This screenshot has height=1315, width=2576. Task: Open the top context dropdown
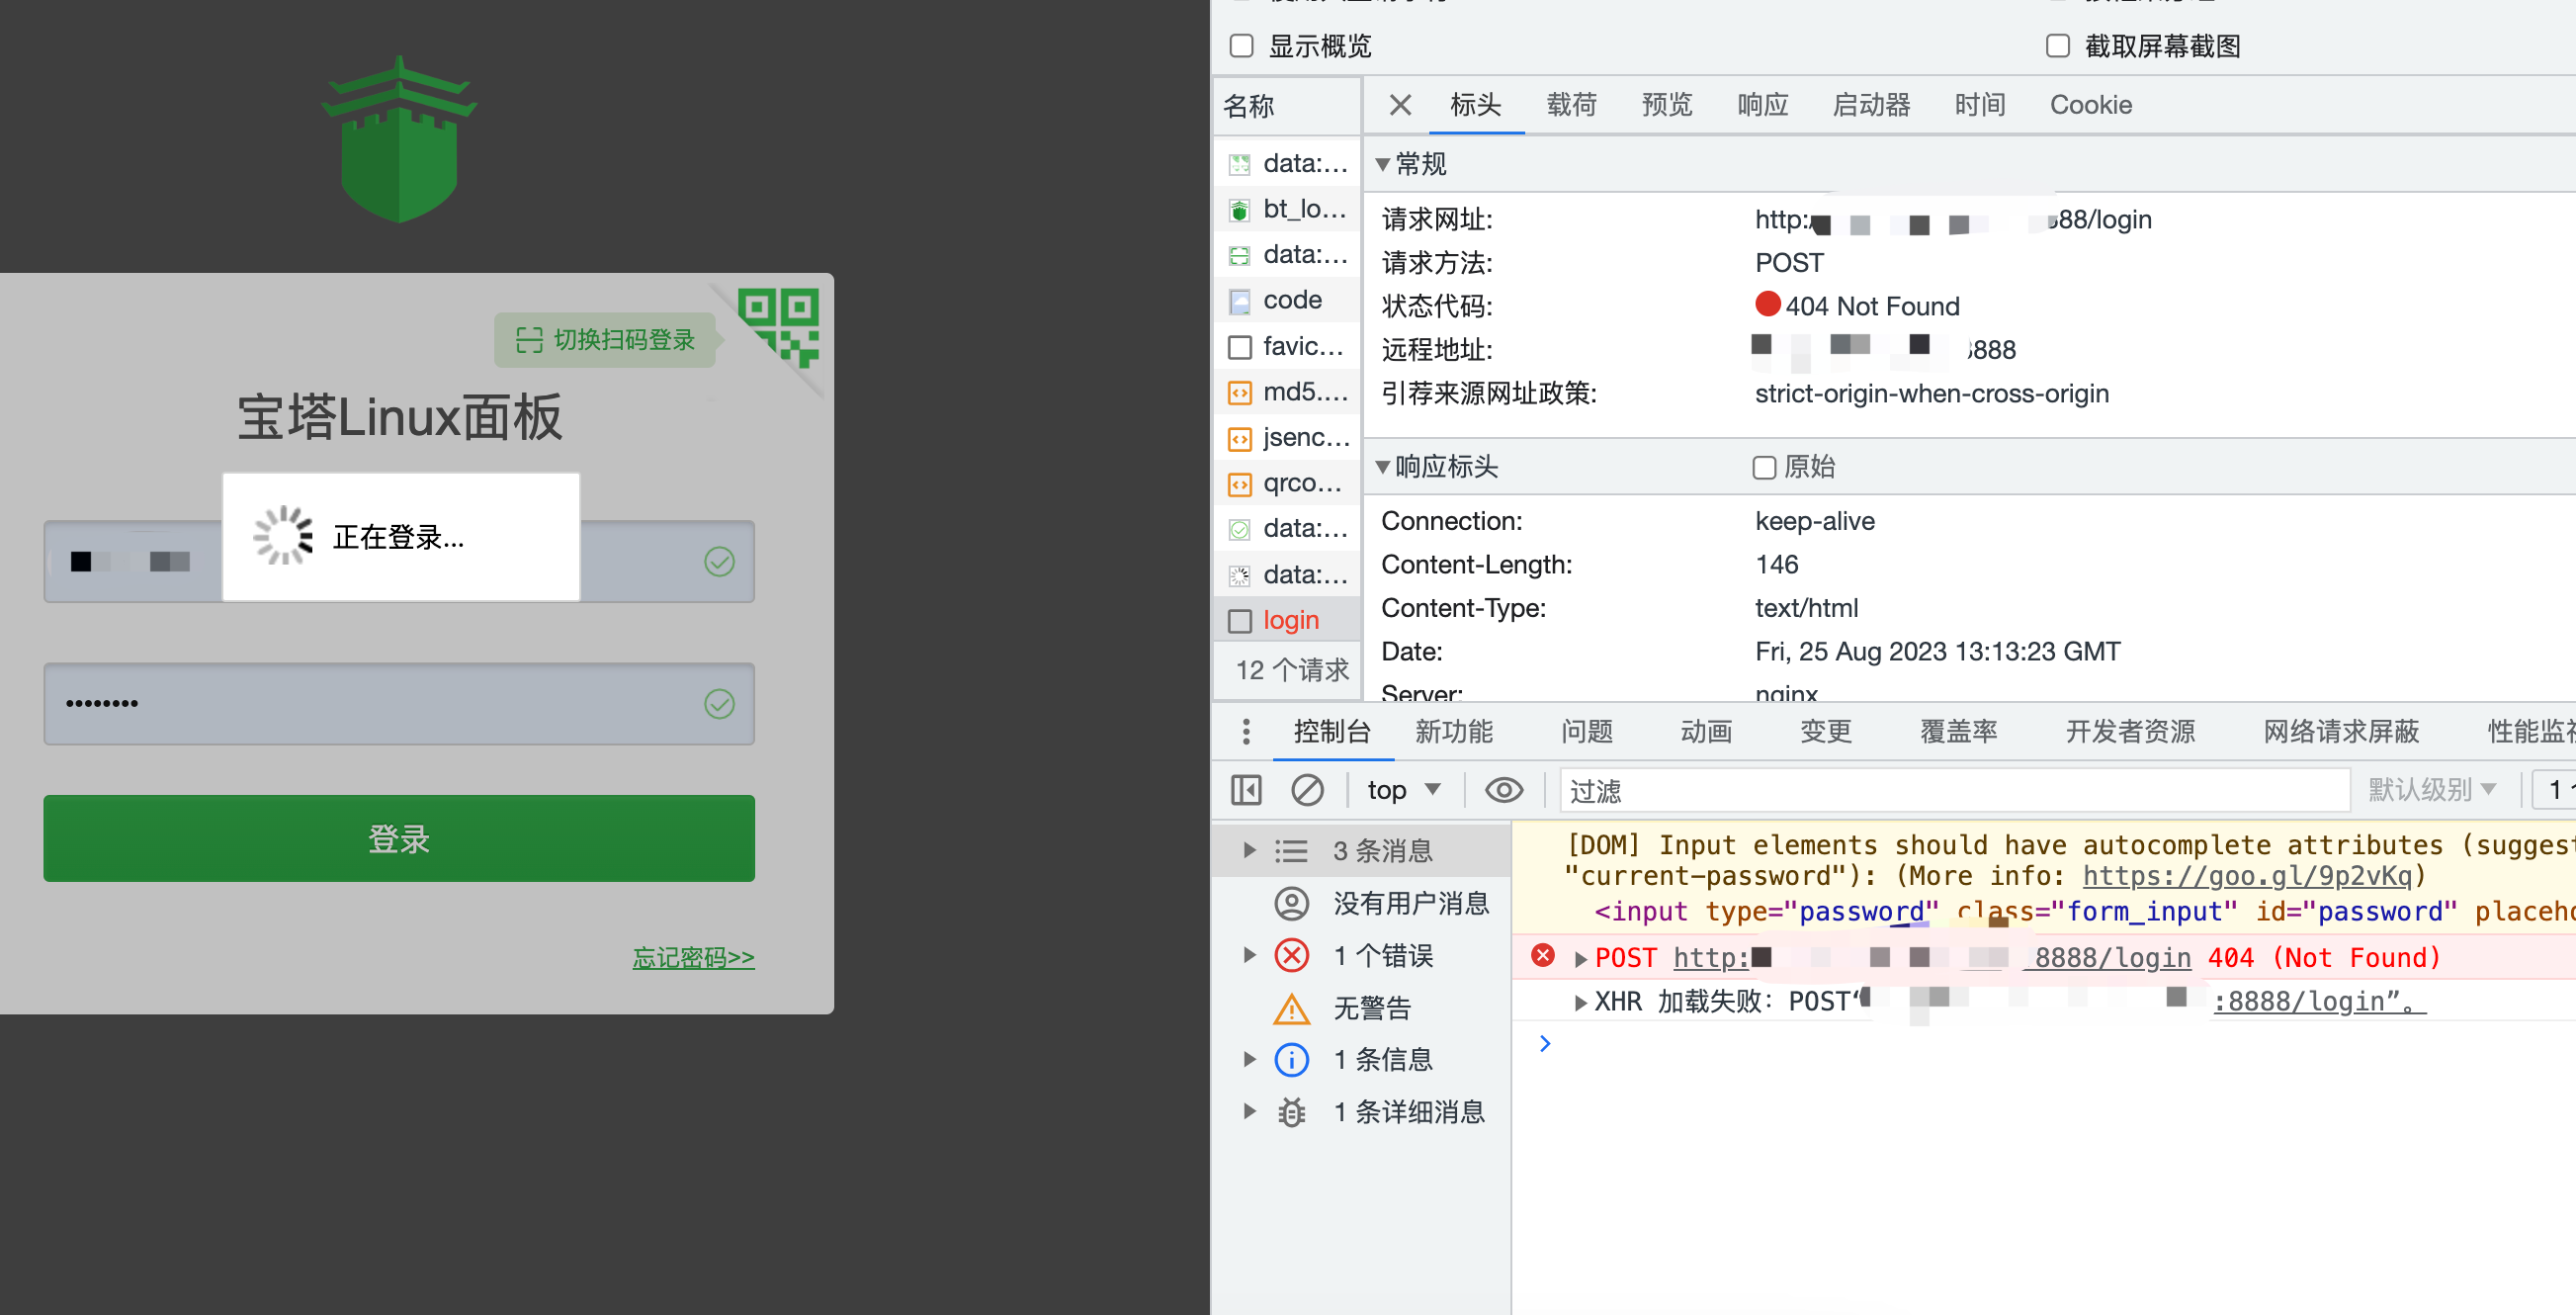click(x=1404, y=790)
